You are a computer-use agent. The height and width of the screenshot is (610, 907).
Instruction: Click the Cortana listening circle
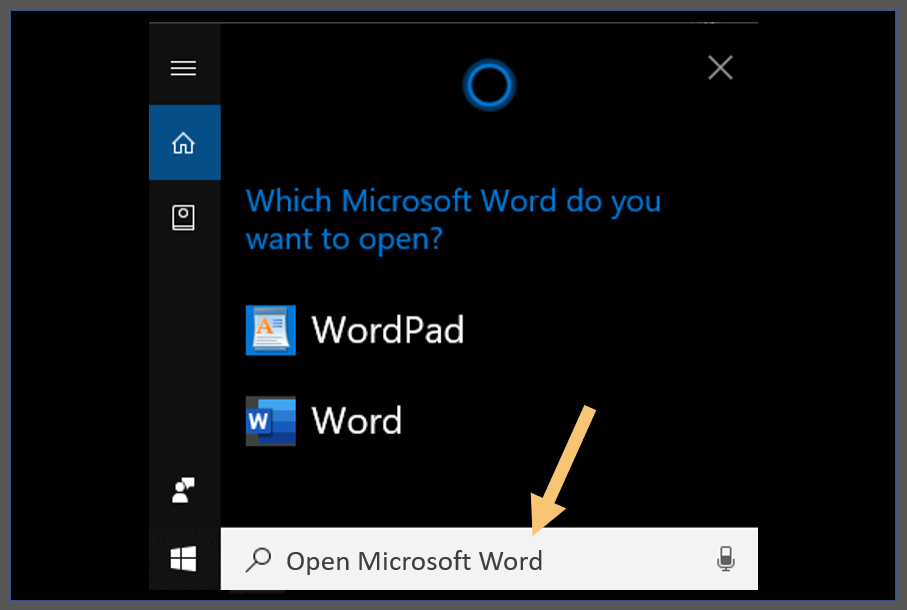488,85
